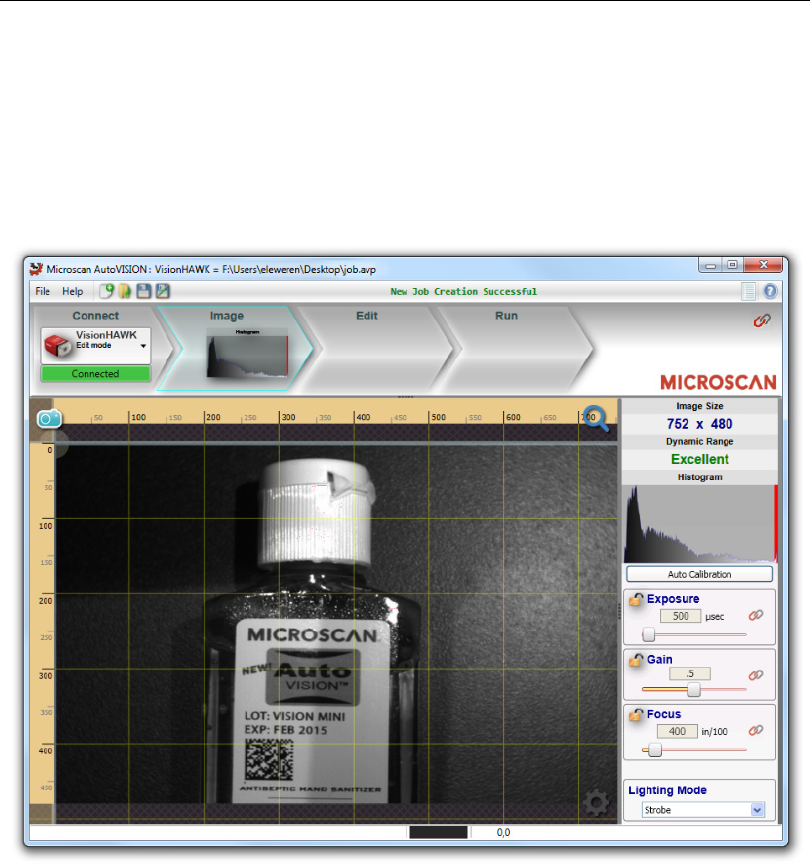Toggle the Gain link icon
This screenshot has height=866, width=810.
click(x=756, y=675)
